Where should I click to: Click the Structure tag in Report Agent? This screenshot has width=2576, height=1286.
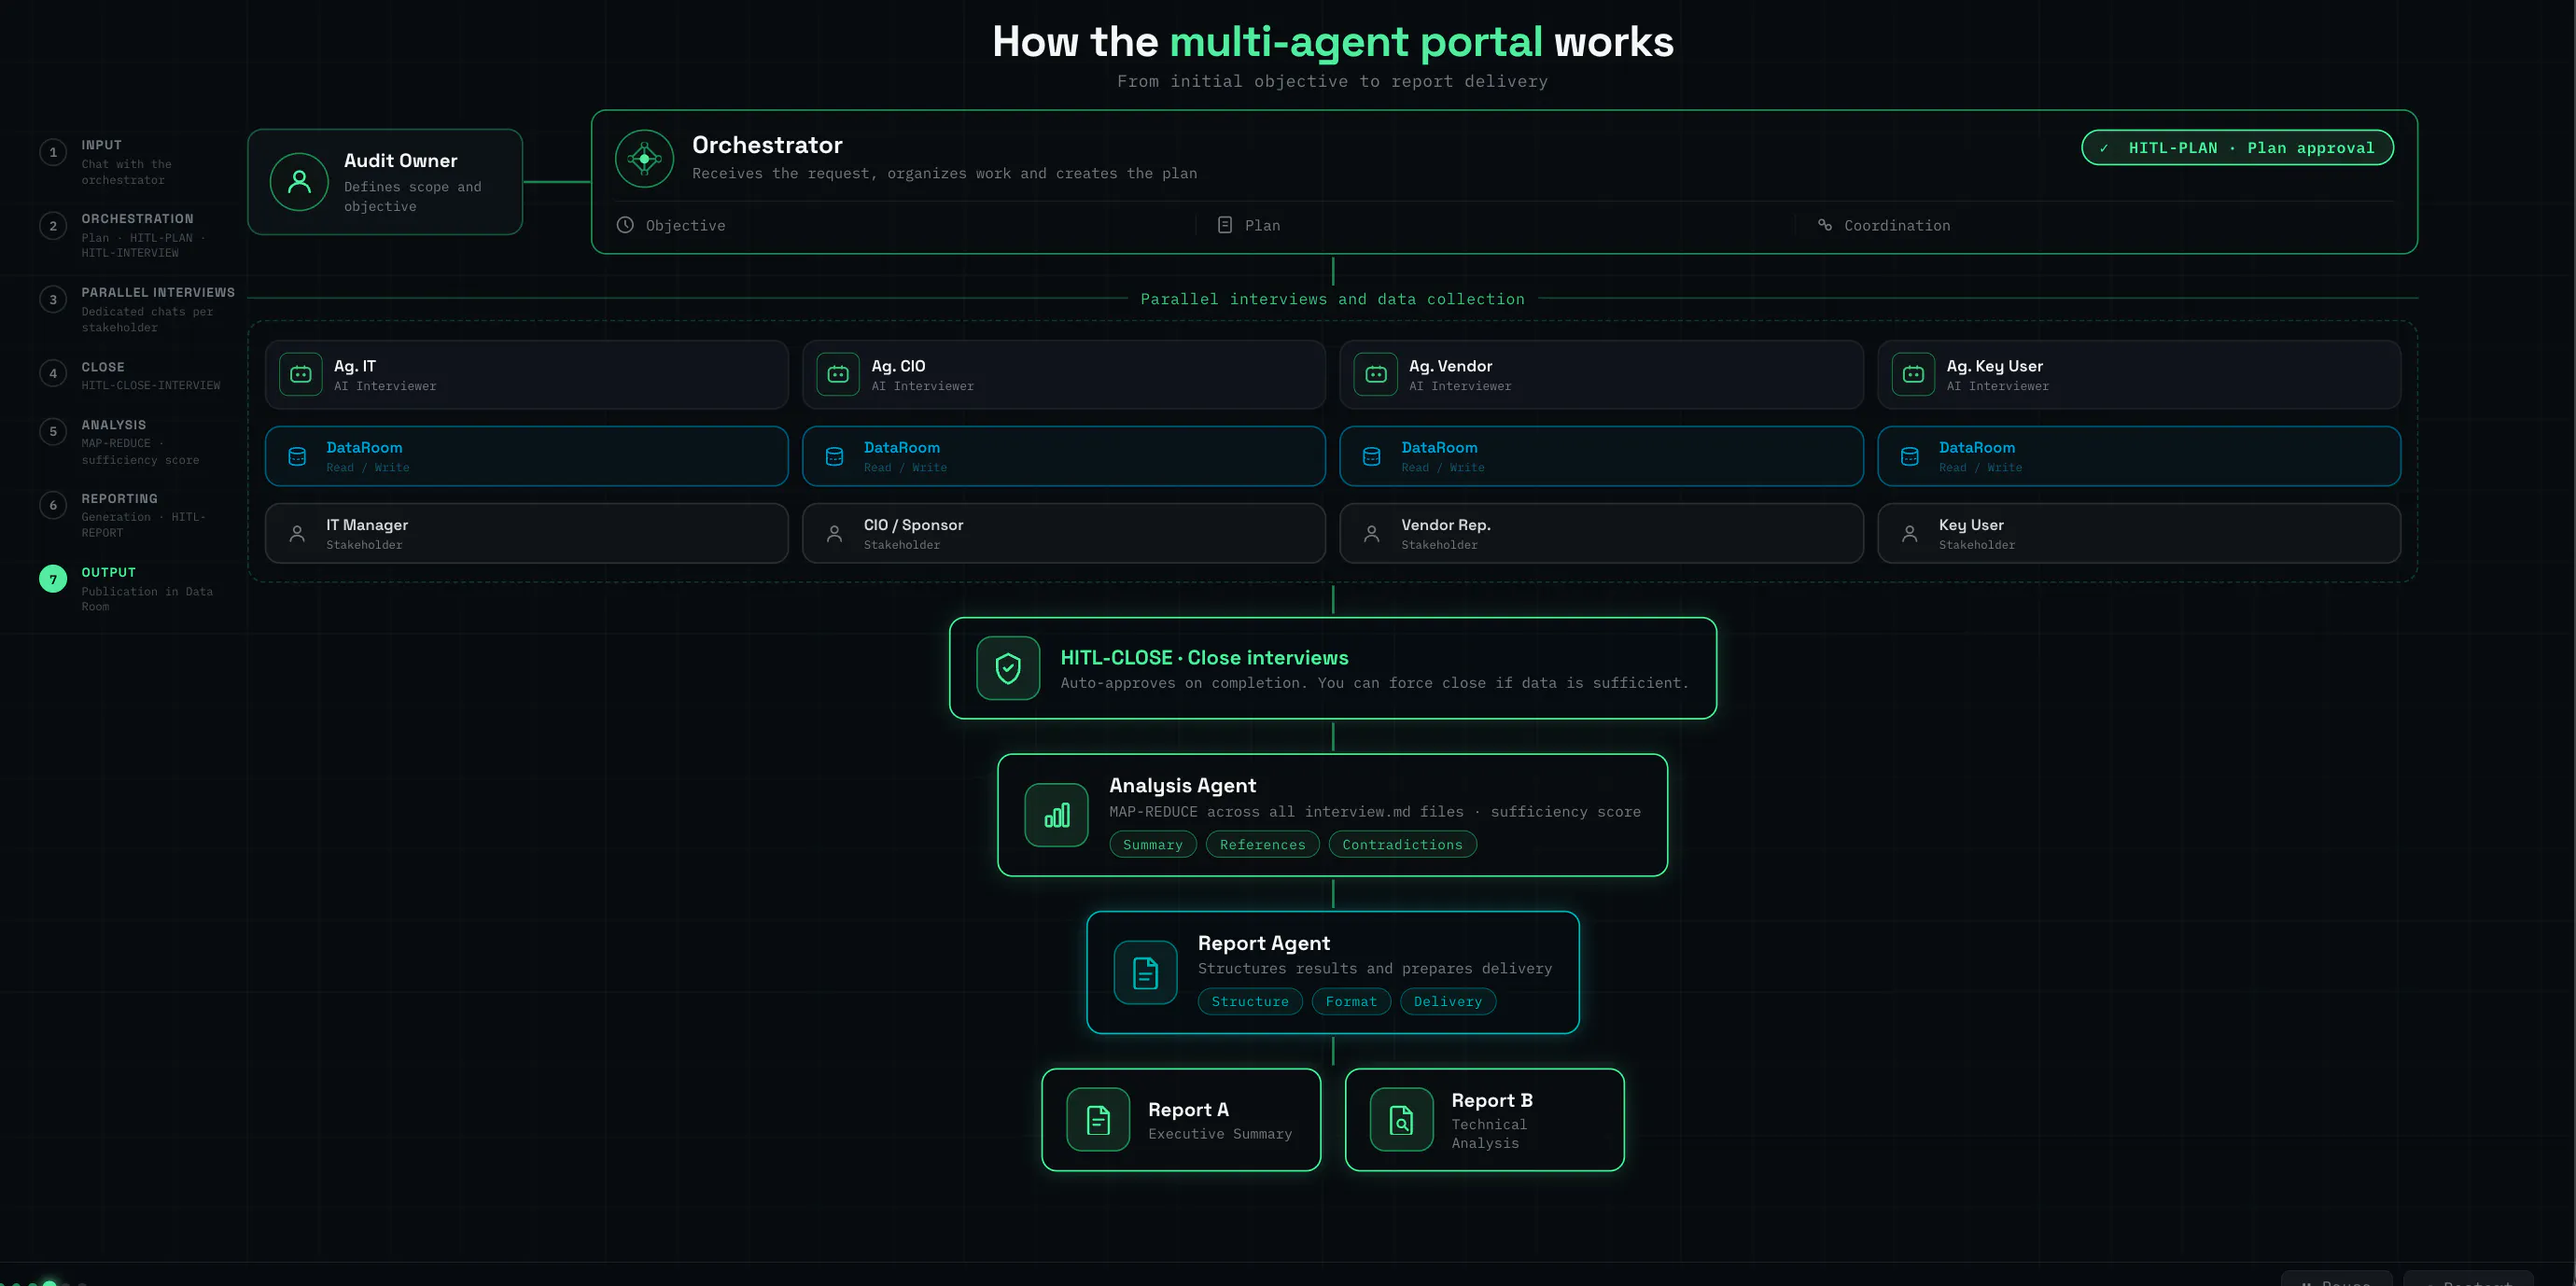click(1249, 1001)
